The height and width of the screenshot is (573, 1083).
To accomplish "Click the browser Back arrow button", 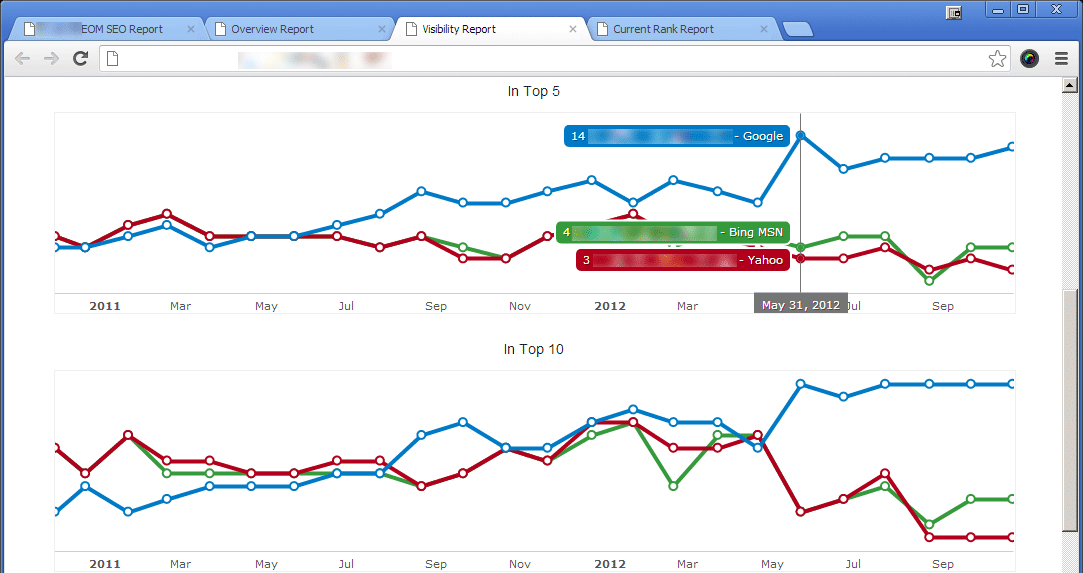I will tap(22, 59).
